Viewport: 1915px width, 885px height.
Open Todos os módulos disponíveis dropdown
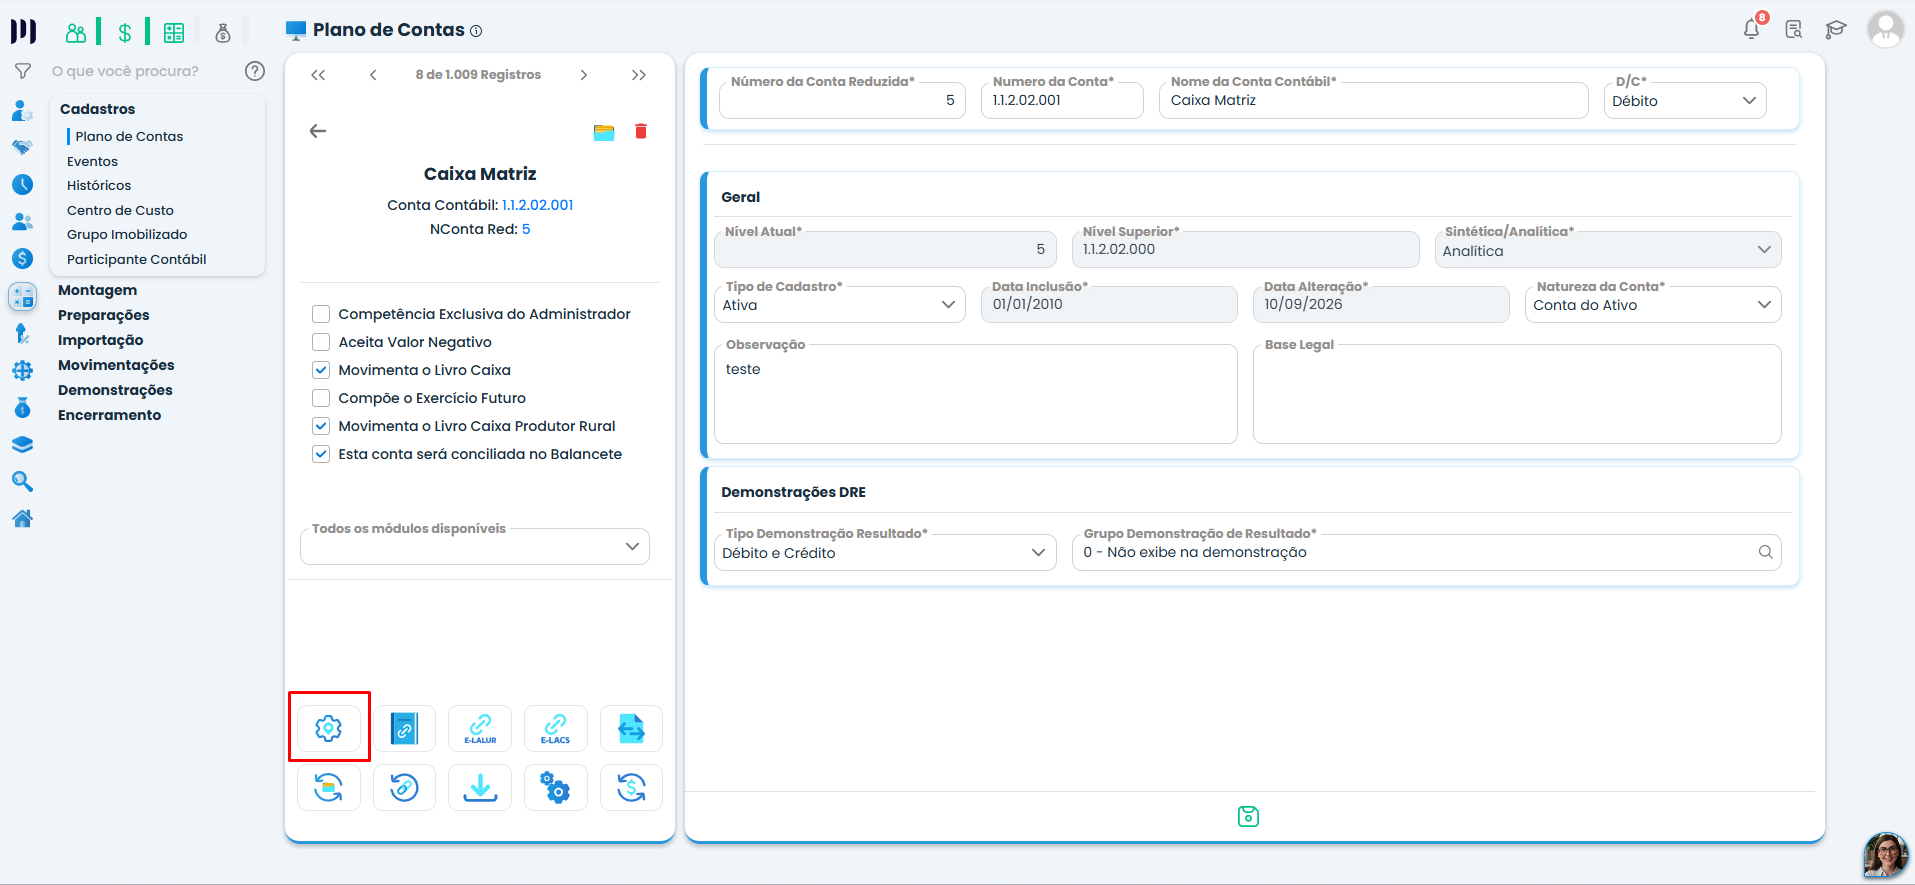pos(475,546)
